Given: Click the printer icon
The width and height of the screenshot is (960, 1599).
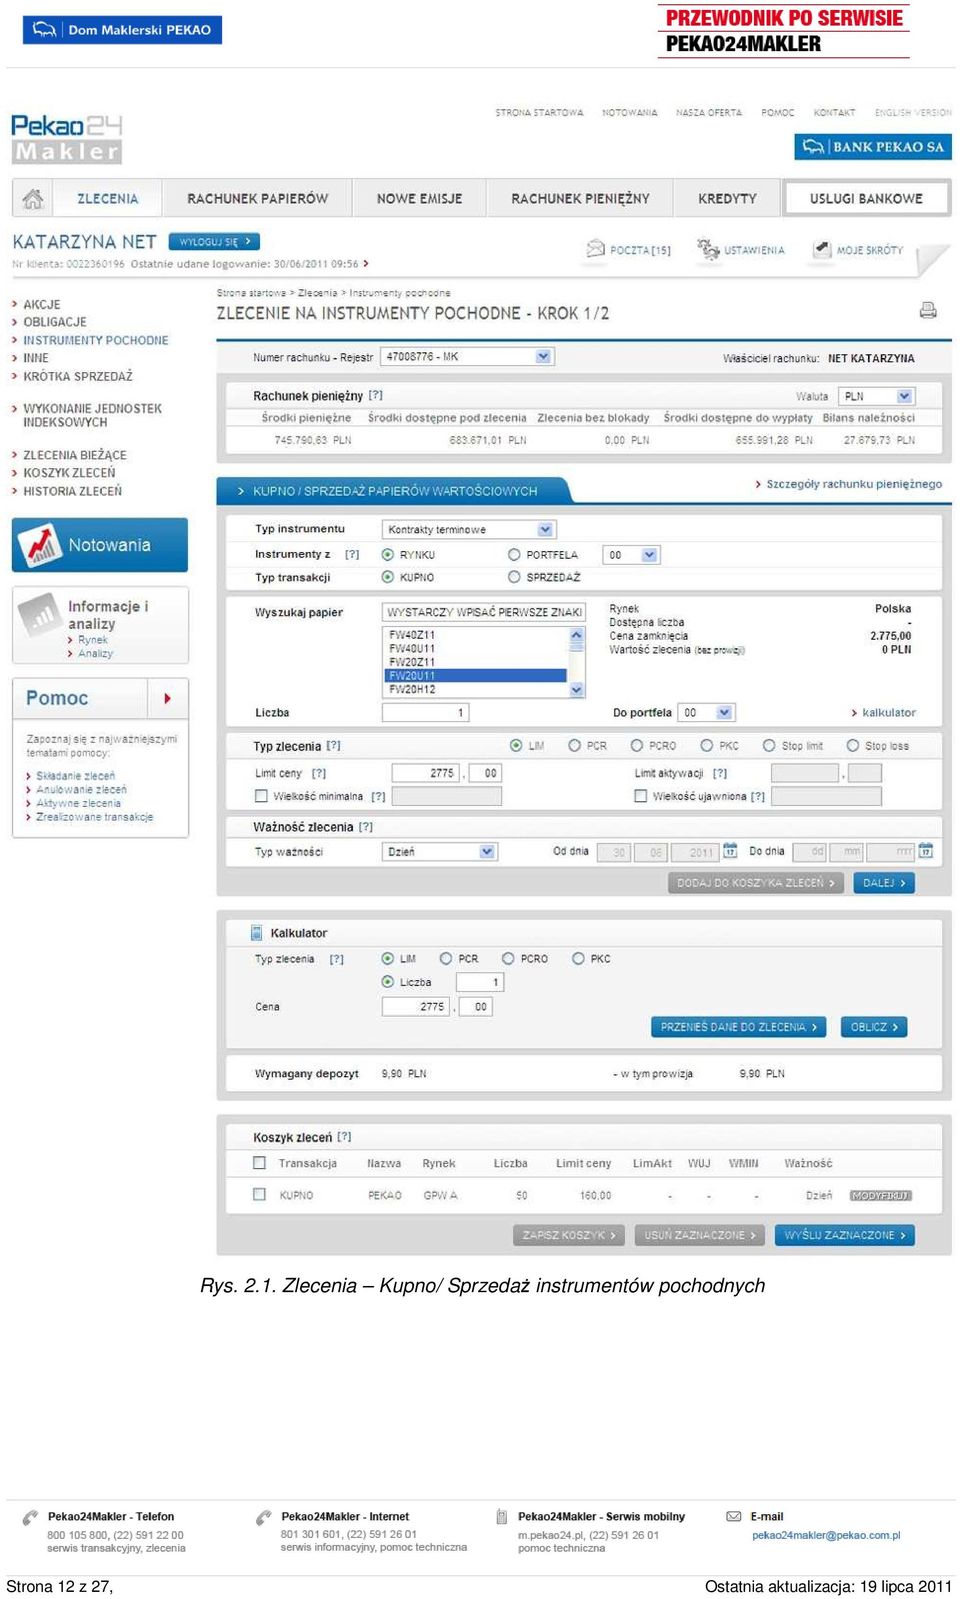Looking at the screenshot, I should 928,310.
